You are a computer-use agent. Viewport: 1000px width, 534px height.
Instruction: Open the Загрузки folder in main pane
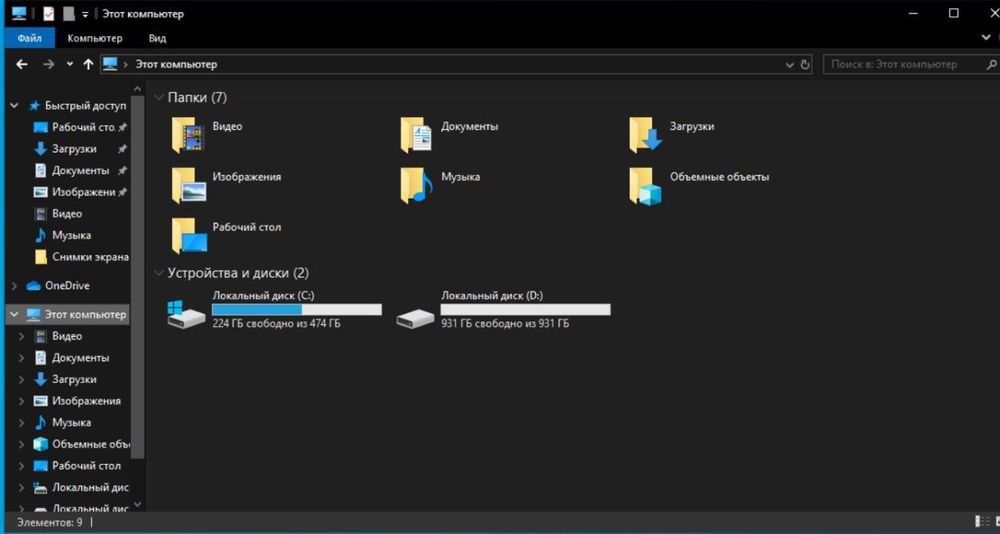(x=672, y=135)
